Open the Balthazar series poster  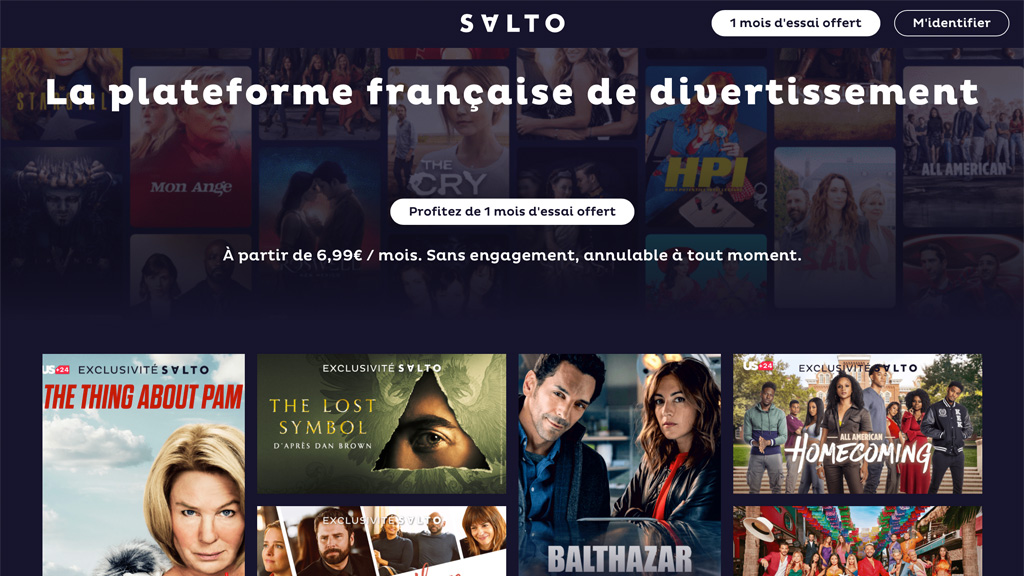(620, 465)
